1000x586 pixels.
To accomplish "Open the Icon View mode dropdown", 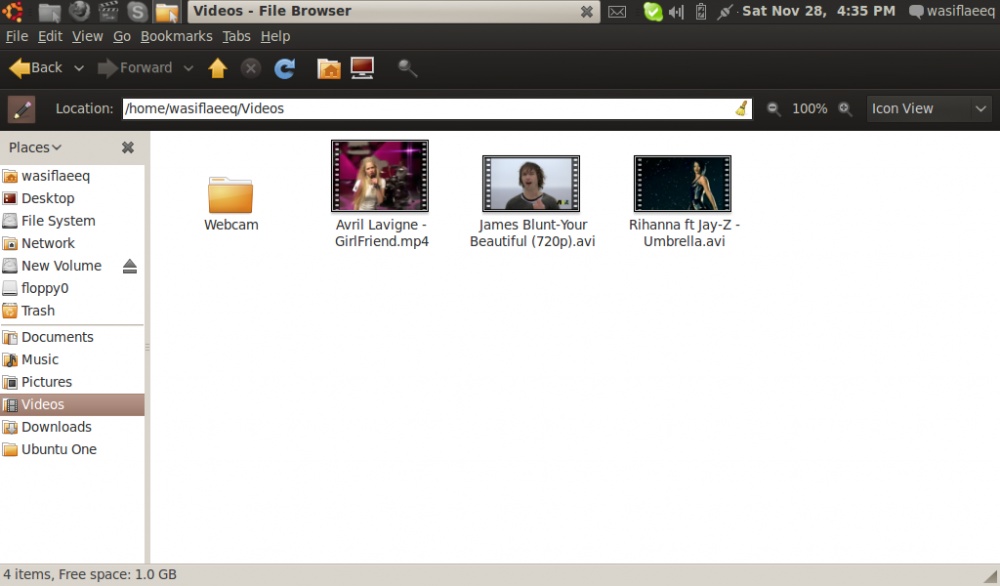I will click(x=928, y=108).
